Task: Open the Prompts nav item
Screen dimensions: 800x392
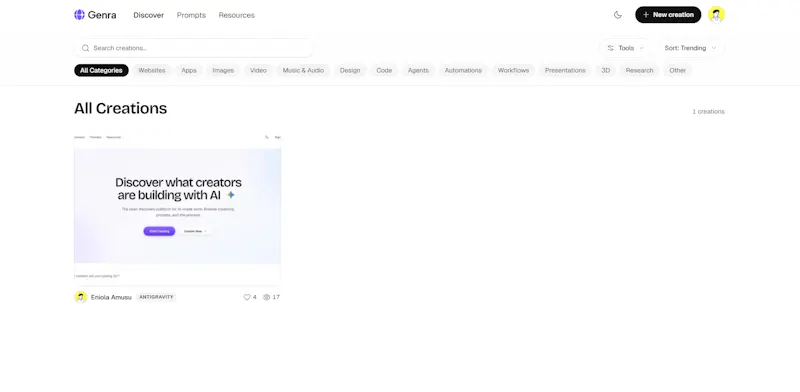Action: click(191, 15)
